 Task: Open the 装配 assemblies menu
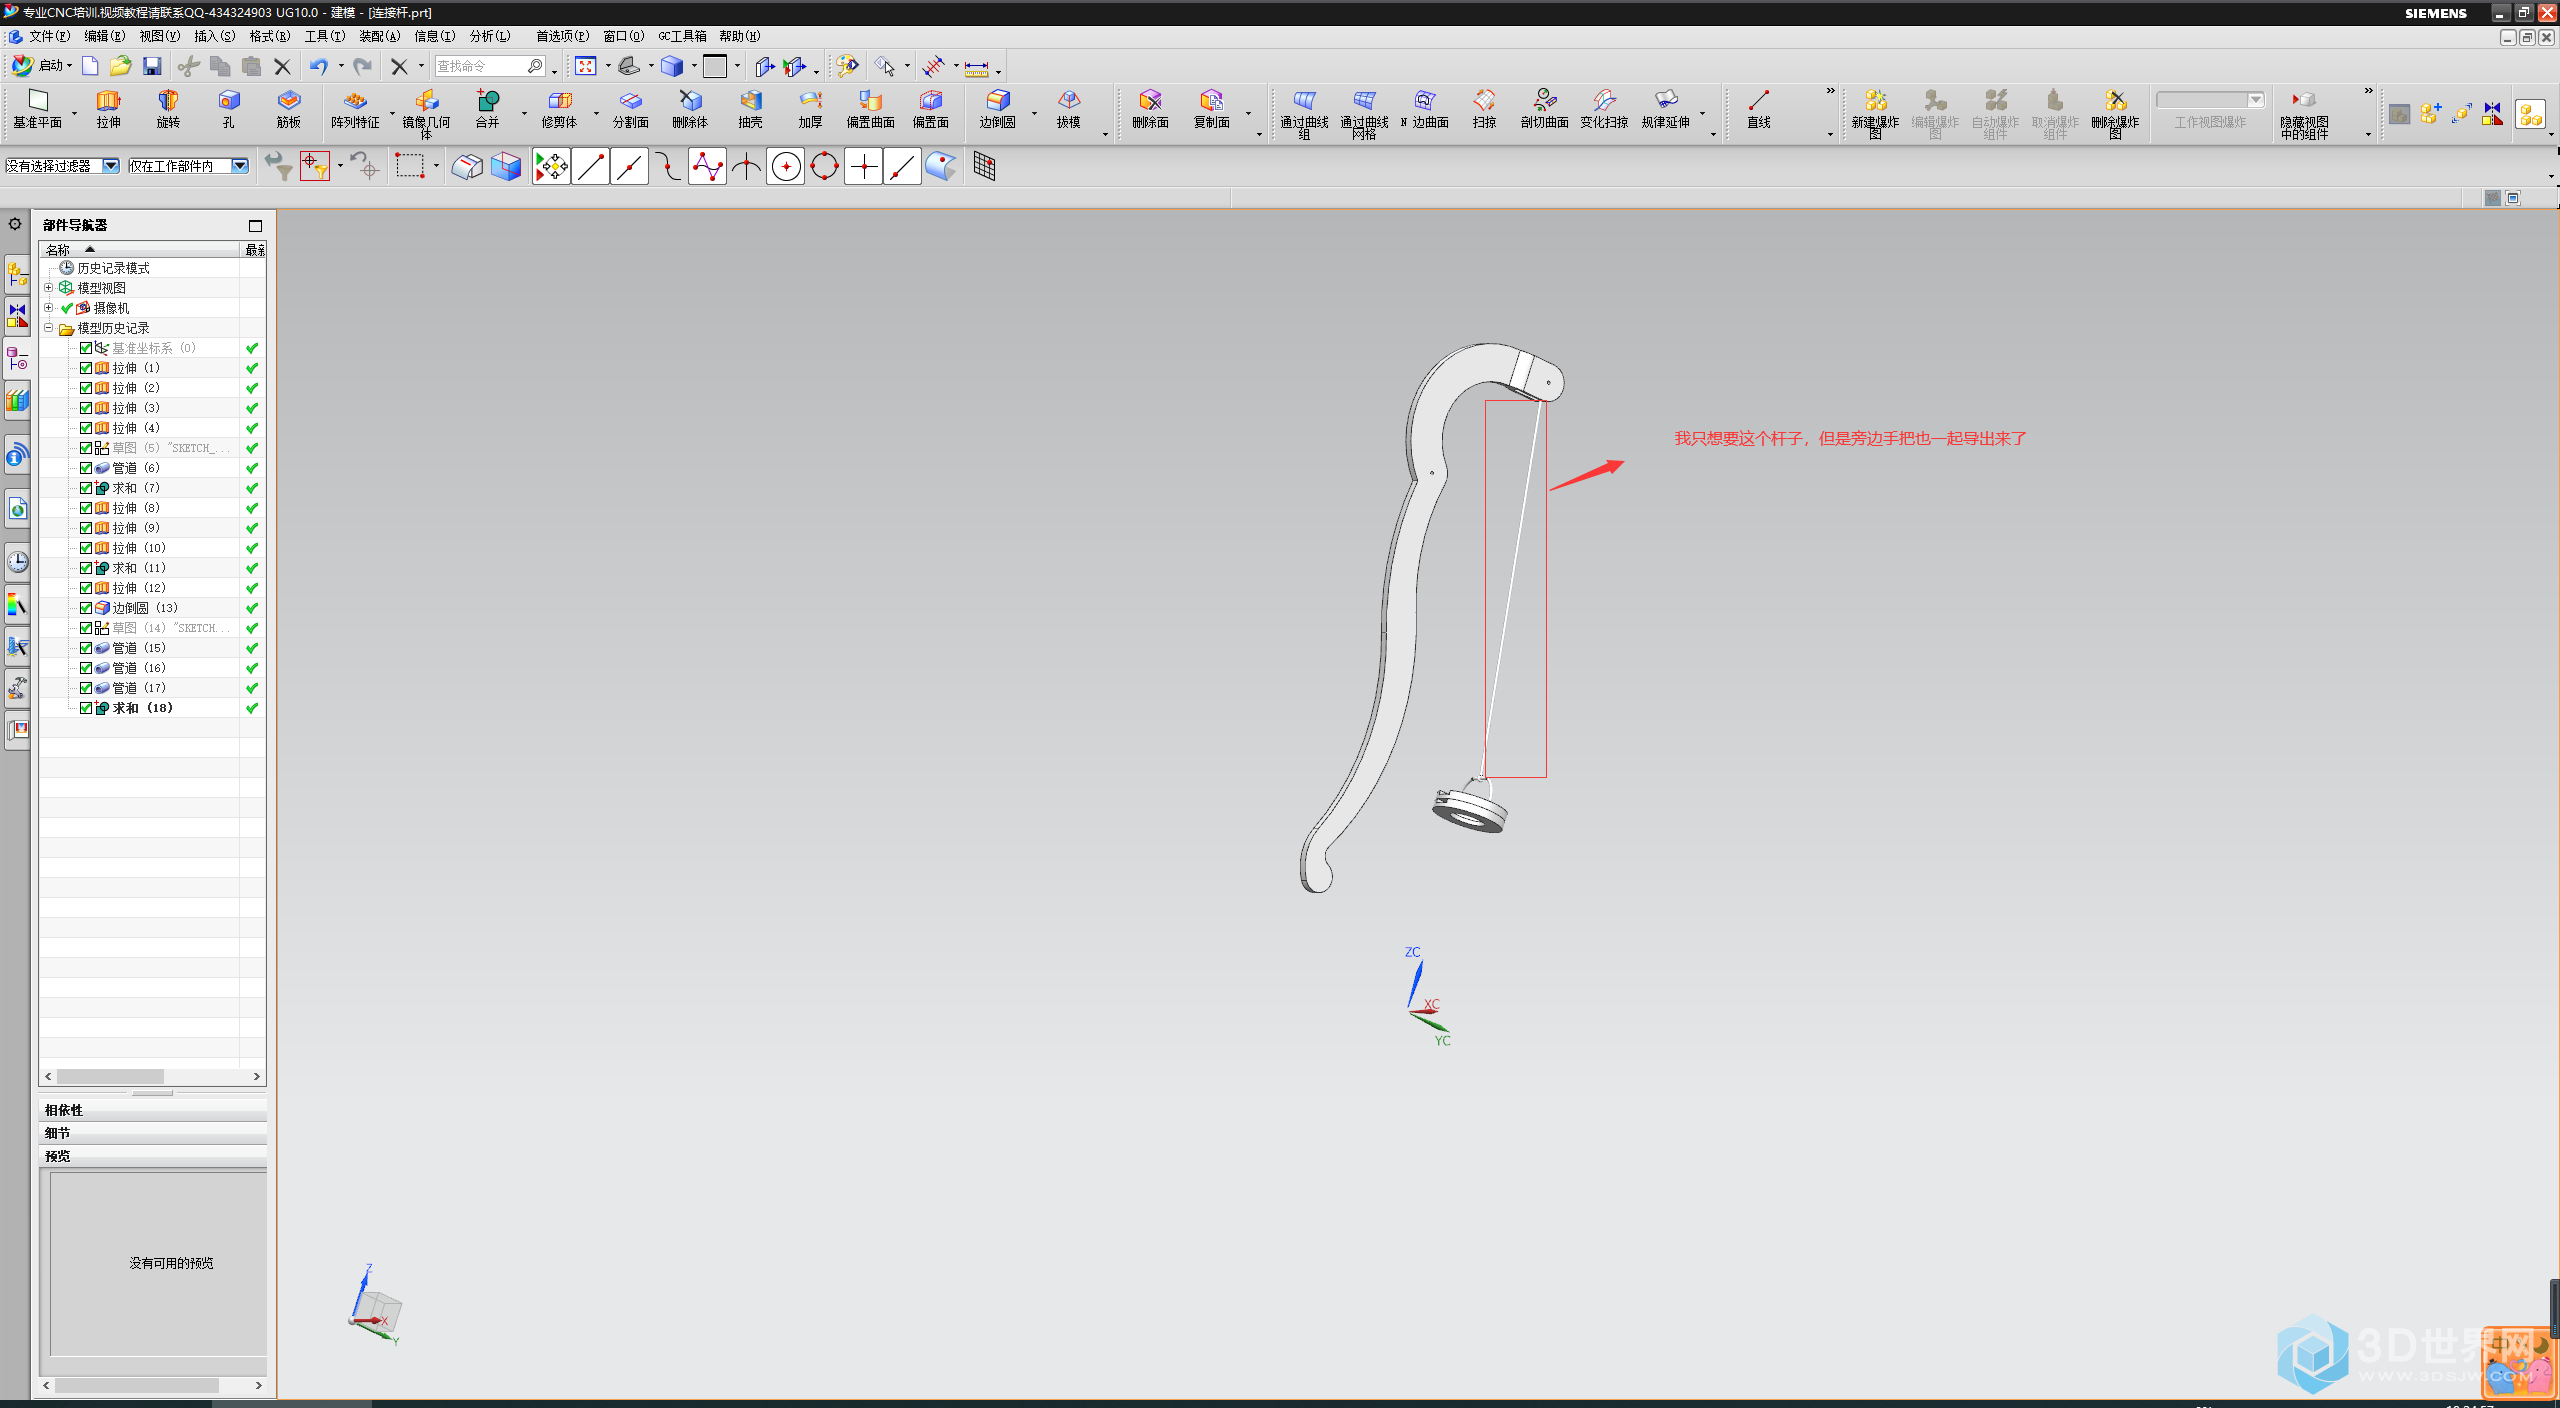click(379, 36)
